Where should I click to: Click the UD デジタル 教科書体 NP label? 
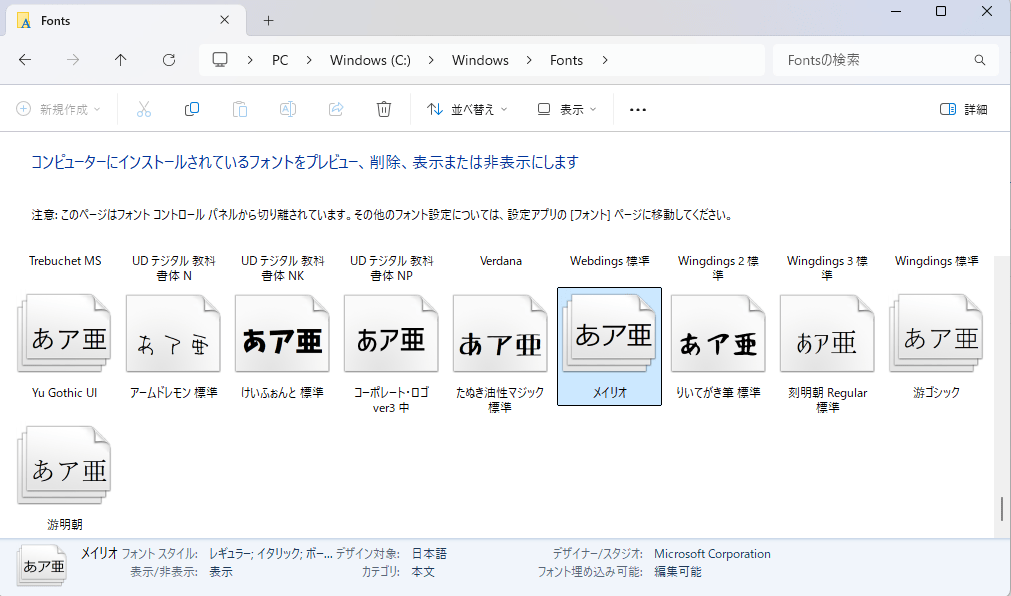[391, 268]
